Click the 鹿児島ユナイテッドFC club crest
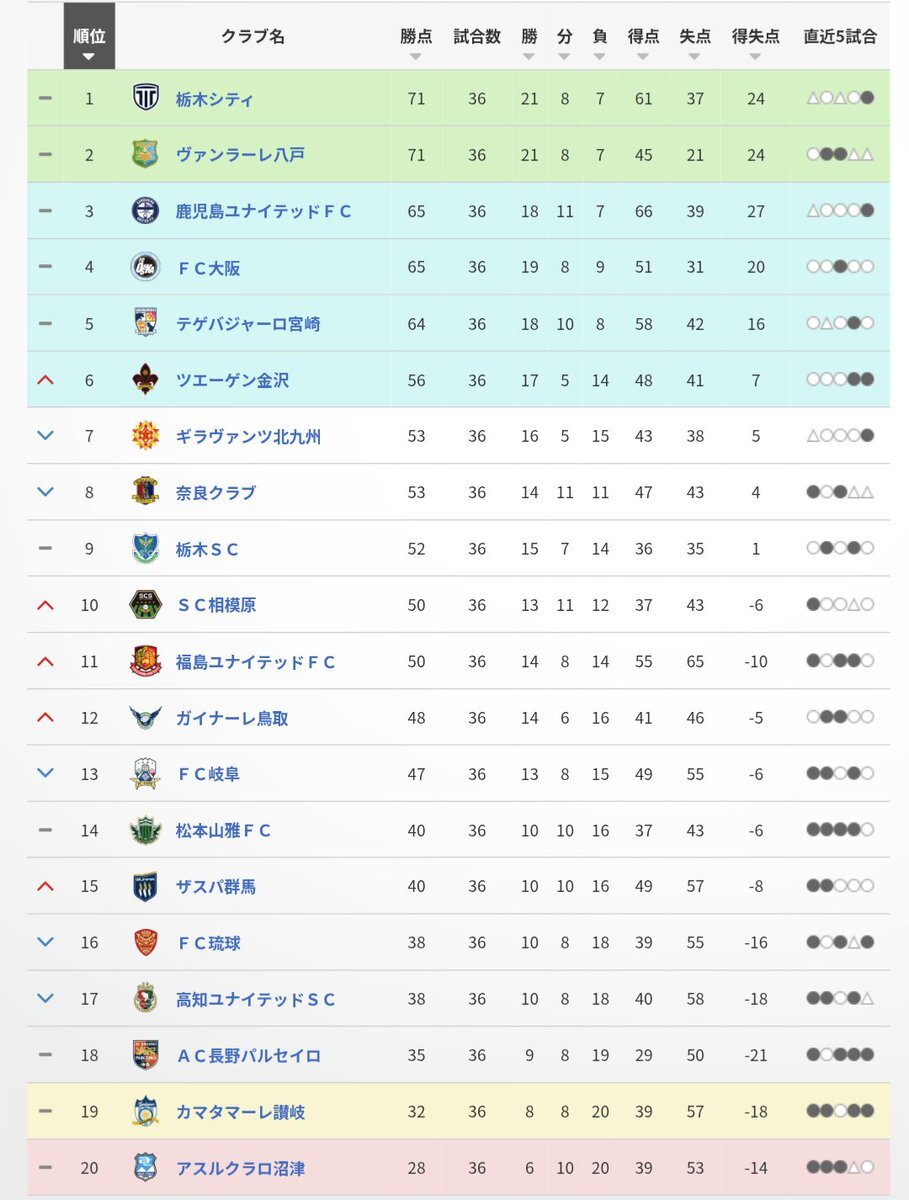The height and width of the screenshot is (1200, 909). (145, 211)
